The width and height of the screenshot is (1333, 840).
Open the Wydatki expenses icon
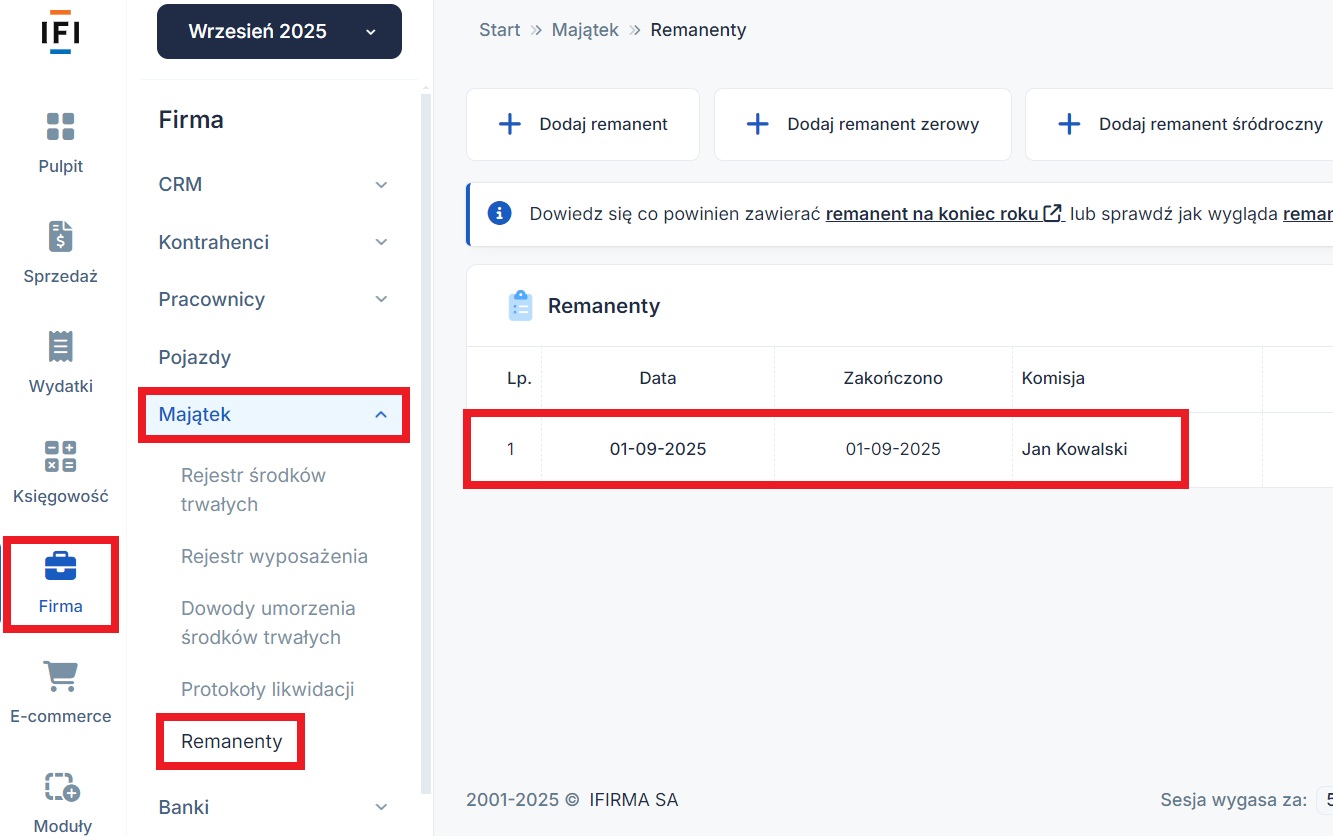[x=60, y=348]
